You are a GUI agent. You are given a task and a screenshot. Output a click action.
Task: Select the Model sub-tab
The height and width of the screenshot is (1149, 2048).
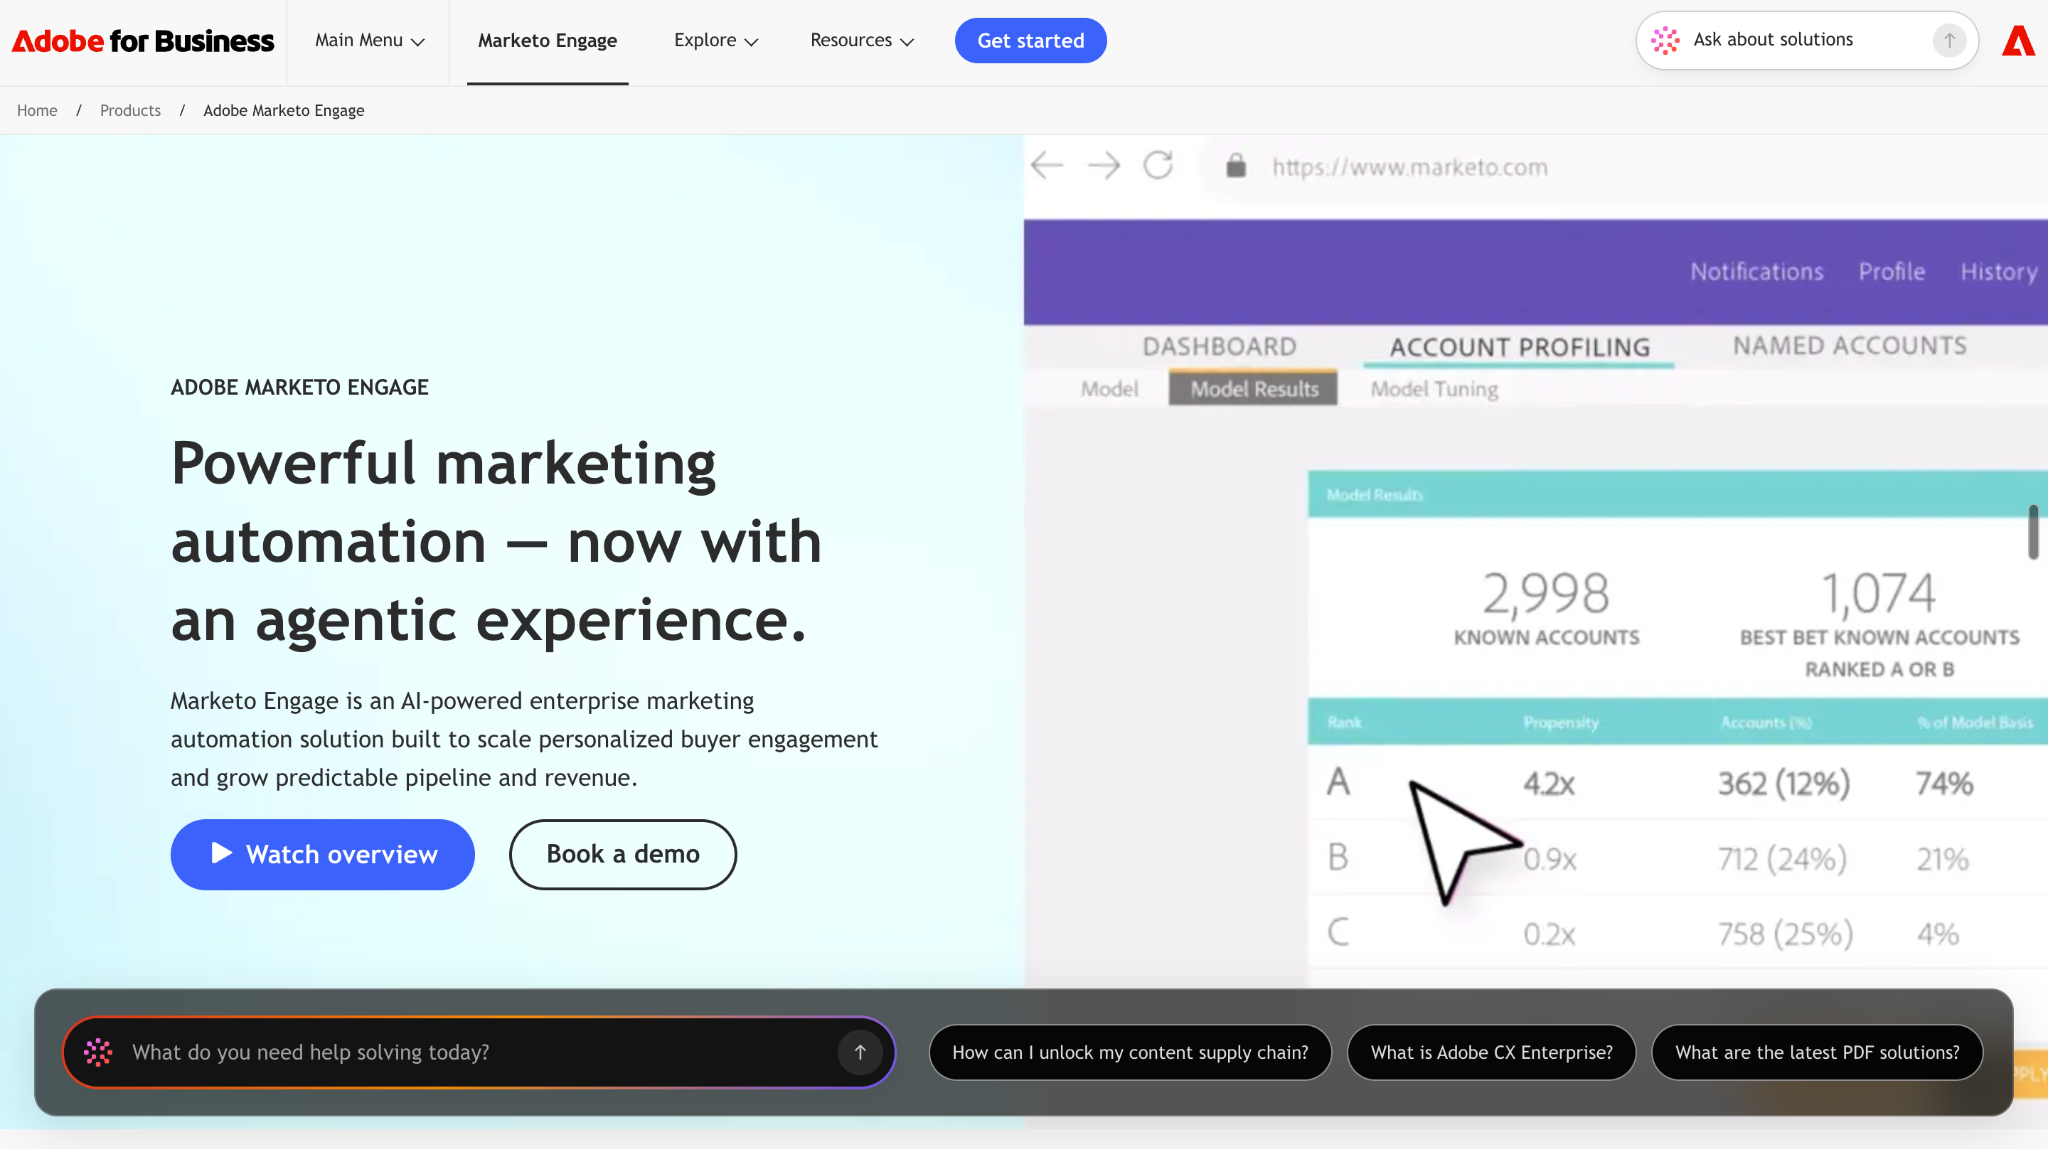(1109, 389)
